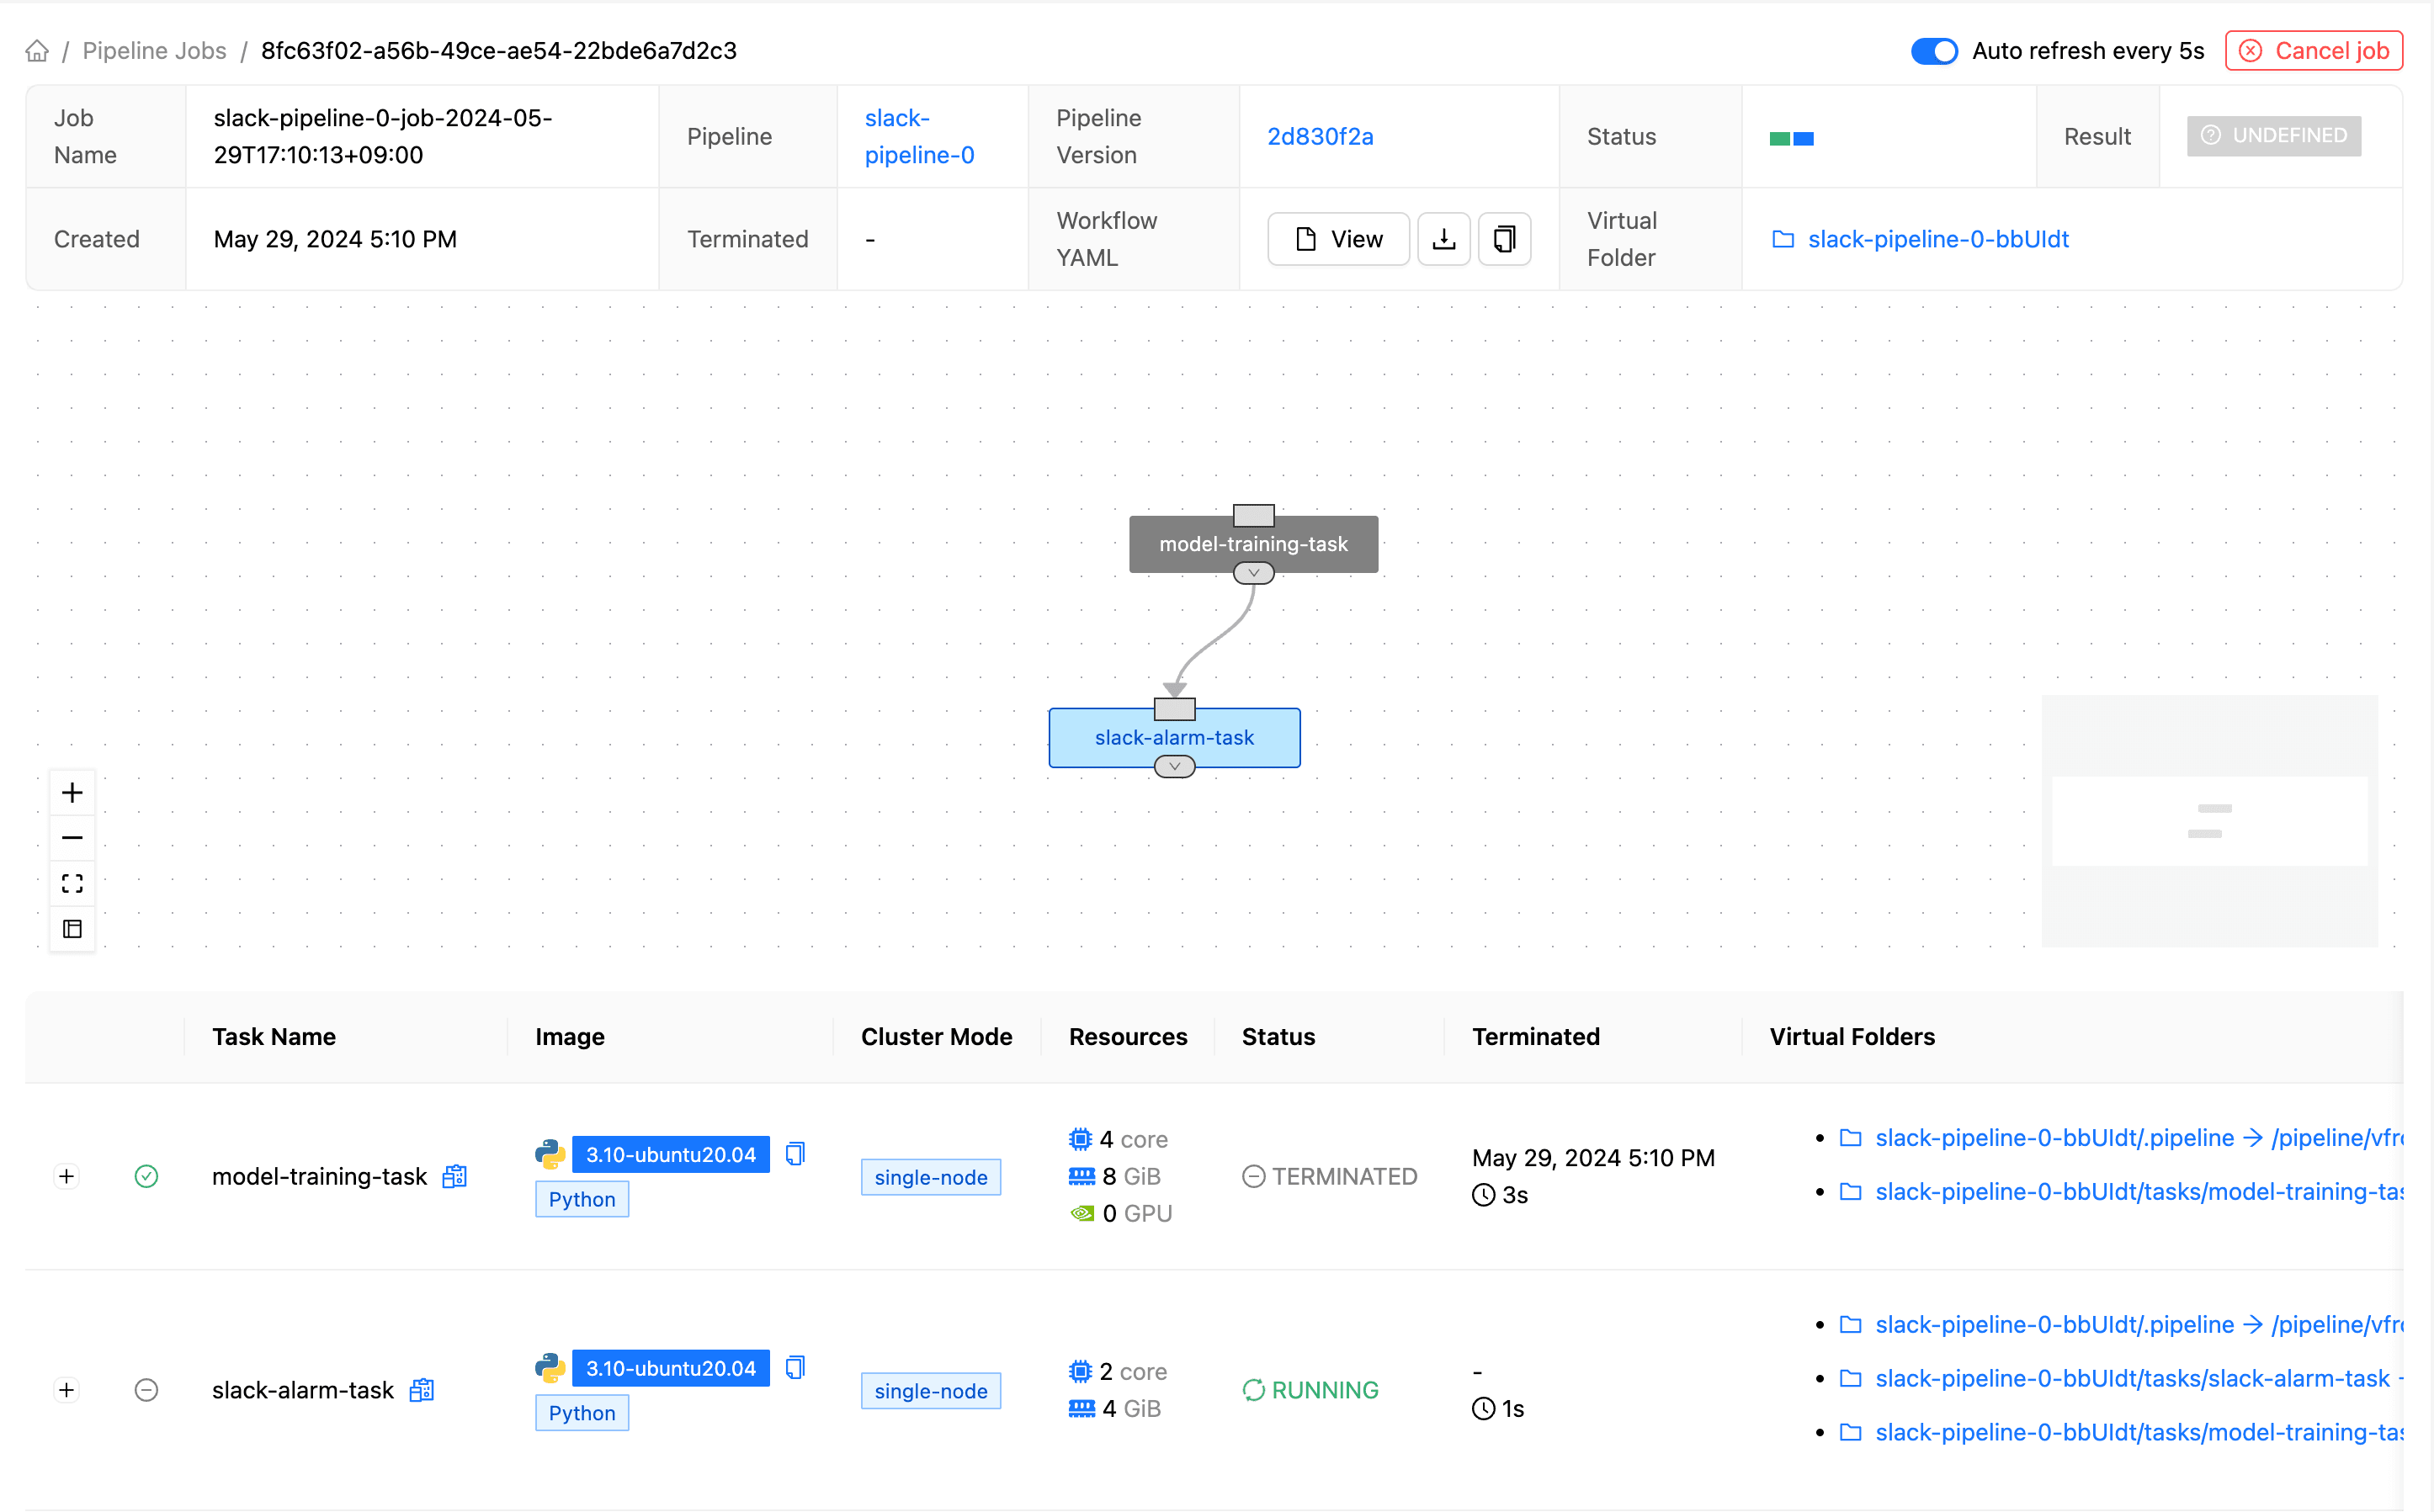
Task: Fit graph to view
Action: (x=72, y=884)
